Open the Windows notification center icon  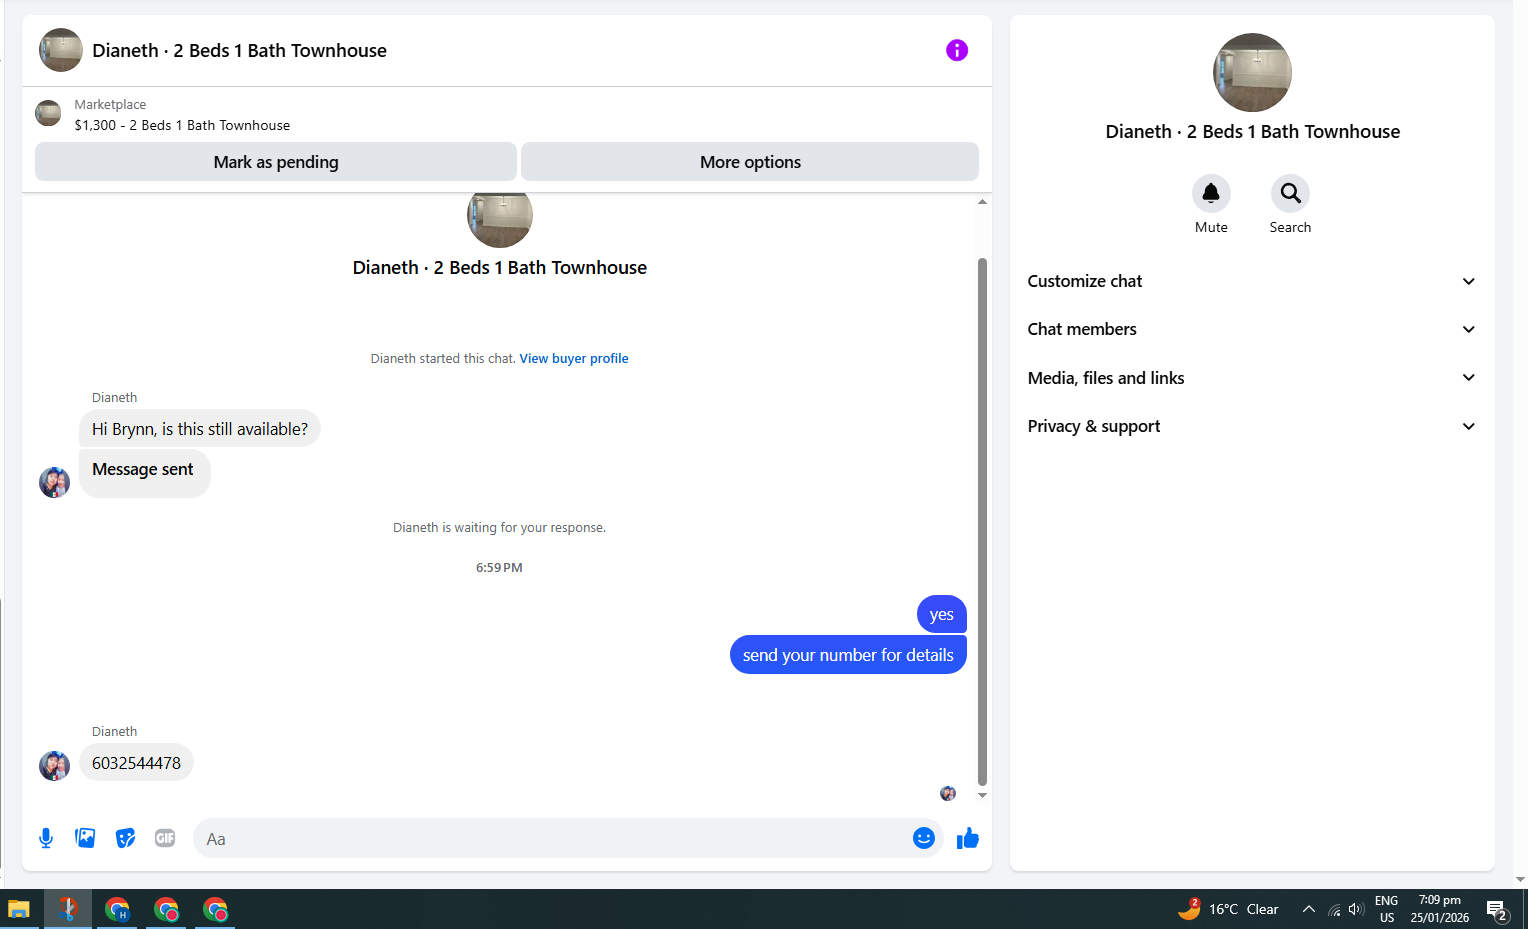tap(1497, 910)
